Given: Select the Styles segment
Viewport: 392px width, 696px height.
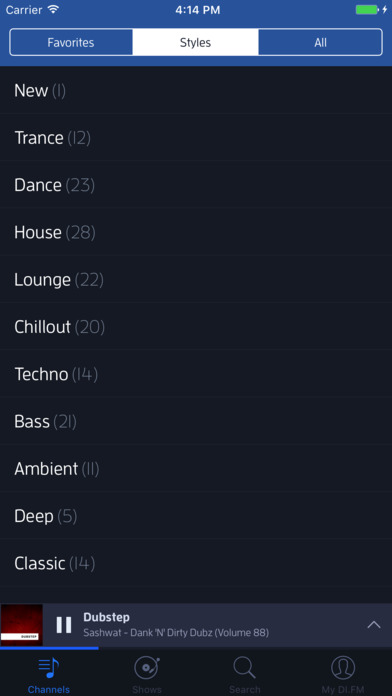Looking at the screenshot, I should 195,43.
